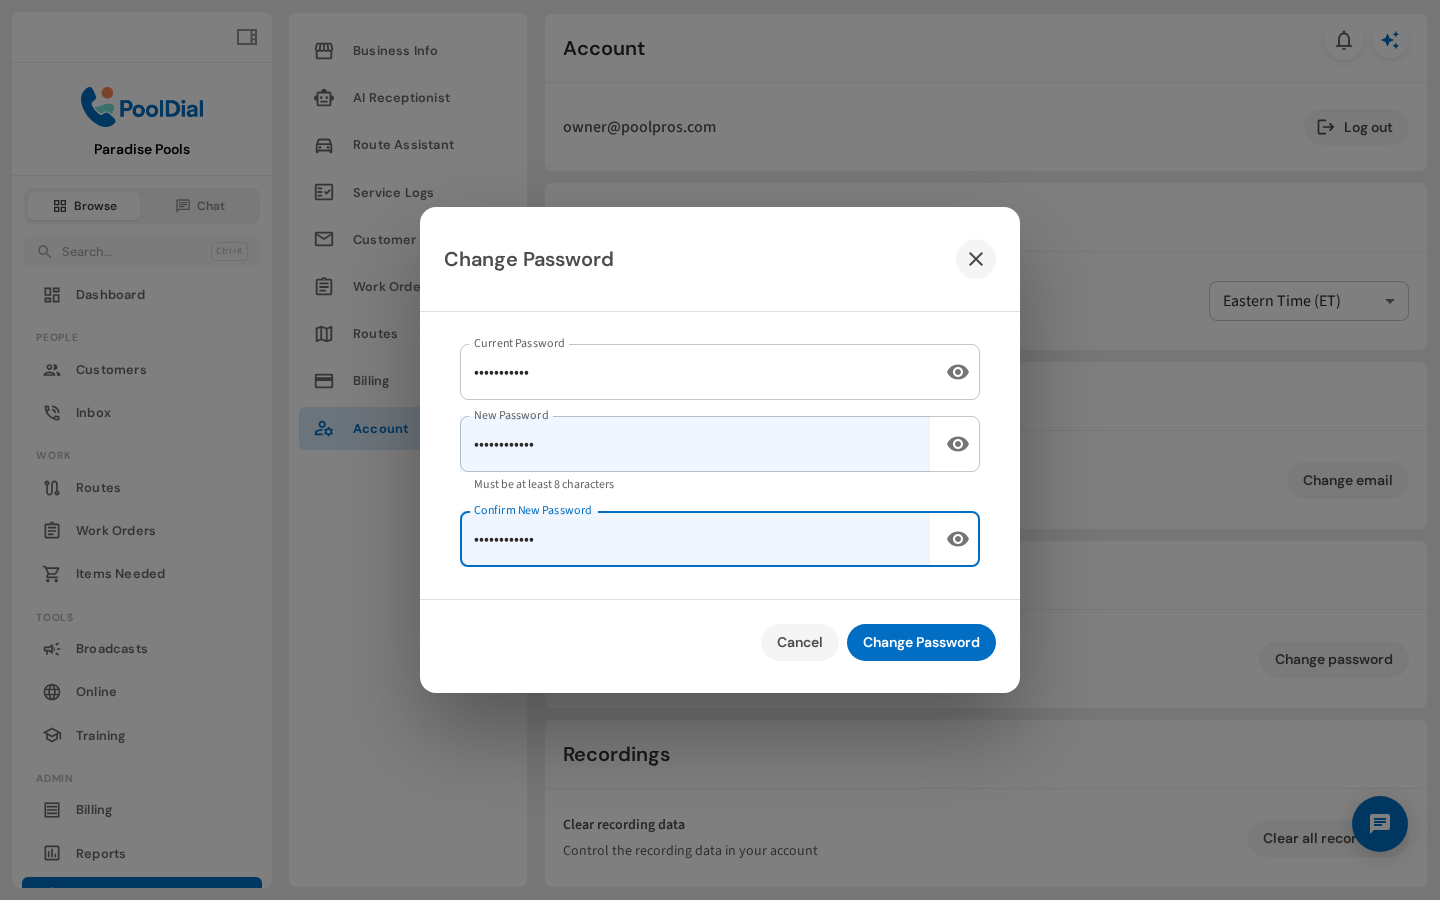The width and height of the screenshot is (1440, 900).
Task: Click the Business Info storefront icon
Action: 324,51
